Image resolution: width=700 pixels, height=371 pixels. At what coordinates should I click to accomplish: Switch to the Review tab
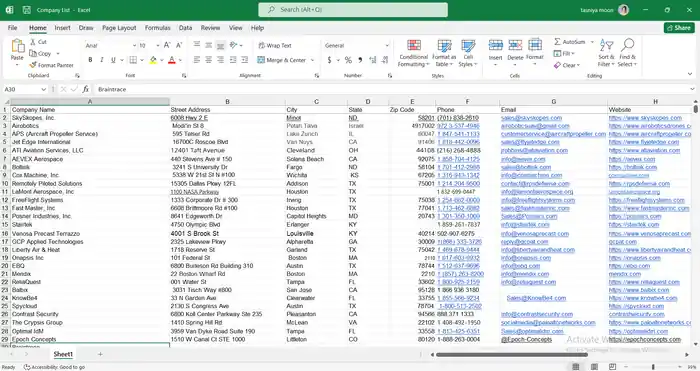210,28
